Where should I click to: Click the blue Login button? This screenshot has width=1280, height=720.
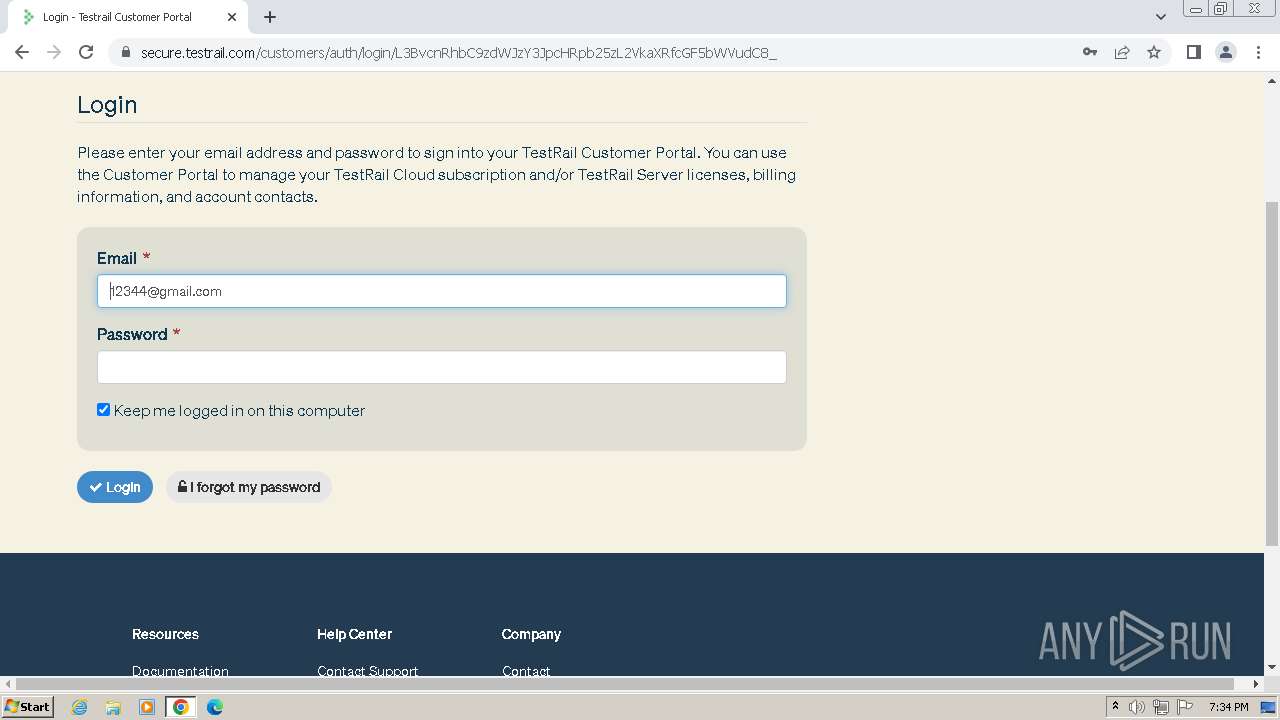(115, 487)
